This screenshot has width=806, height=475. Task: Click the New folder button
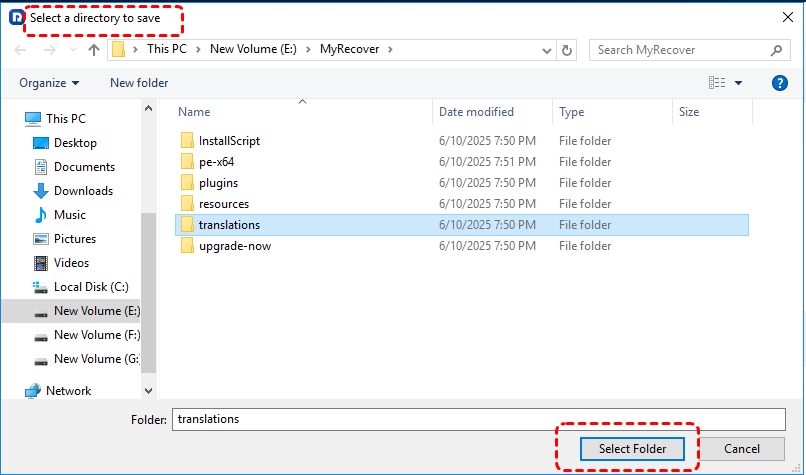point(139,83)
